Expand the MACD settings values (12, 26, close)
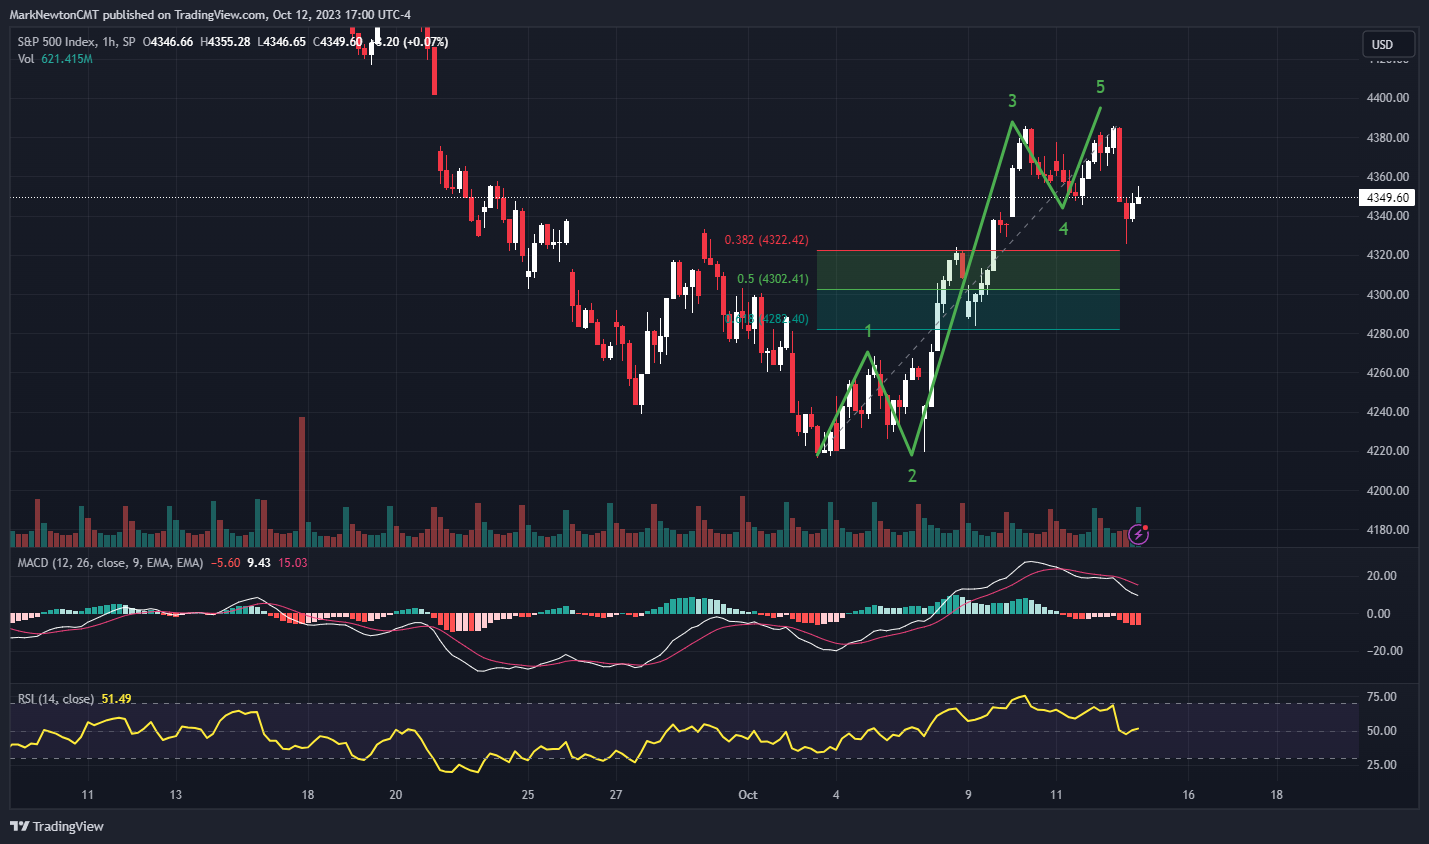This screenshot has height=844, width=1429. 122,562
